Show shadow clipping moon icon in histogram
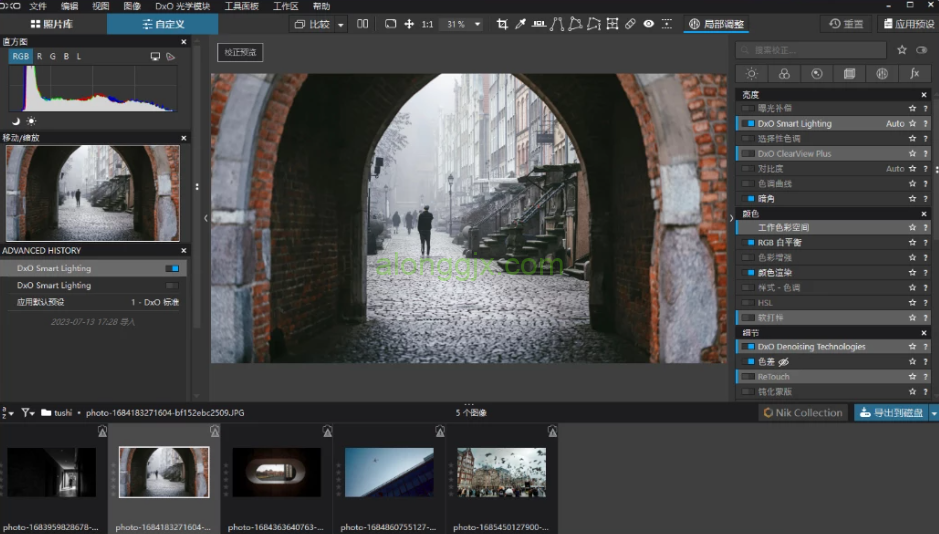The height and width of the screenshot is (534, 939). tap(15, 121)
